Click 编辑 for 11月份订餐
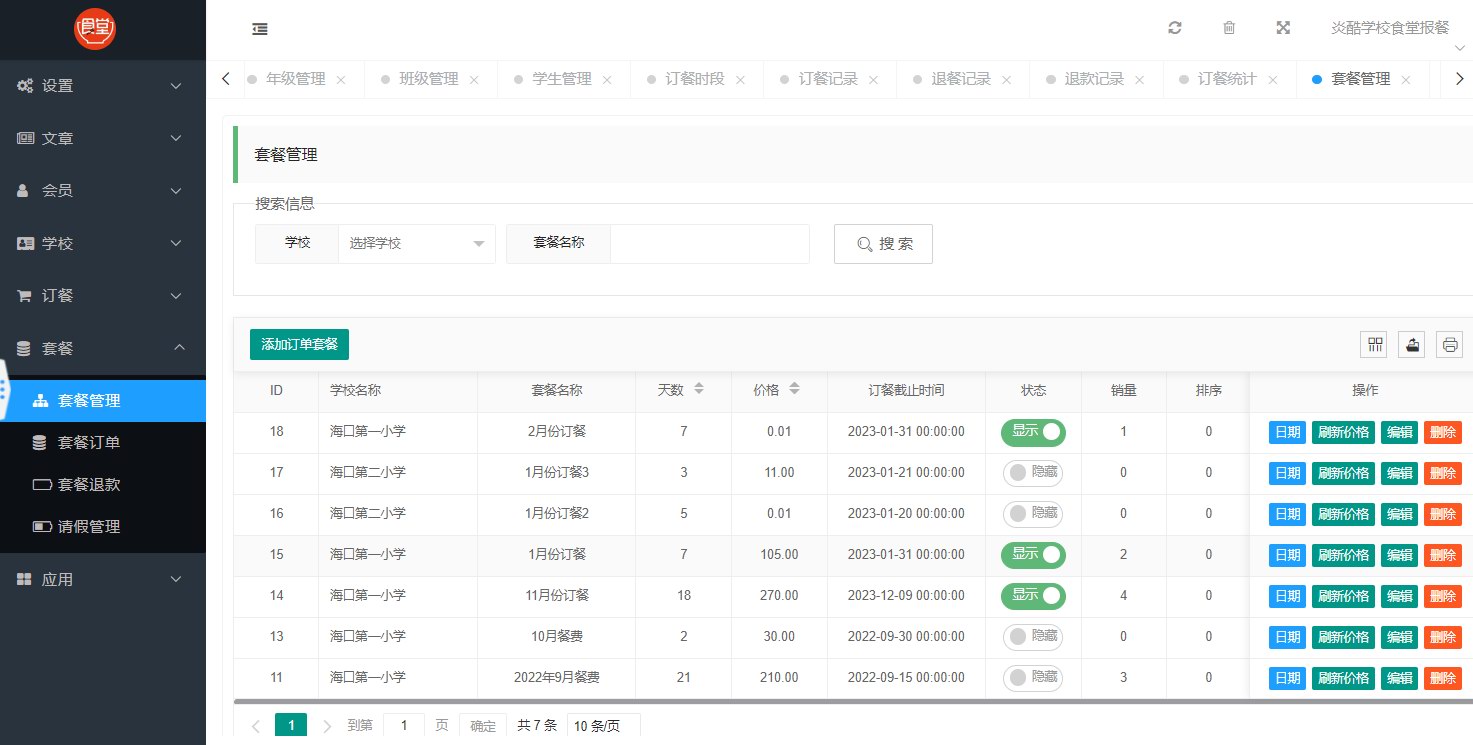The image size is (1473, 745). pos(1399,596)
